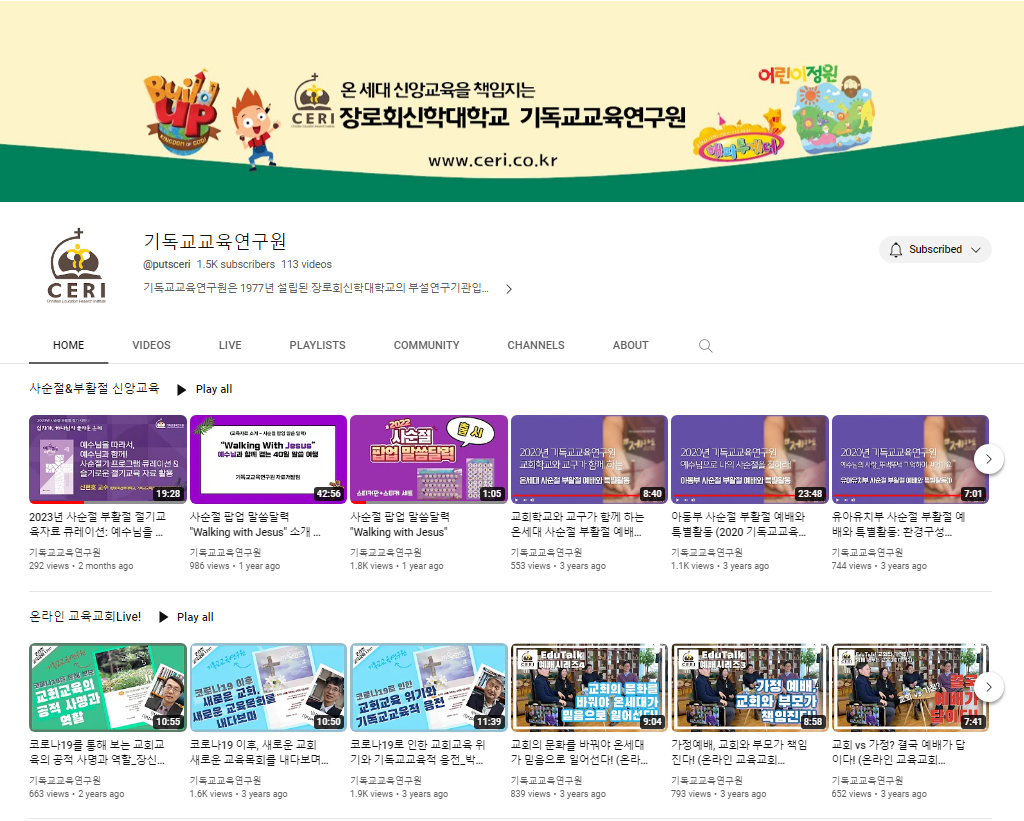1024x821 pixels.
Task: Click the 어린이정원 logo in banner
Action: pos(798,74)
